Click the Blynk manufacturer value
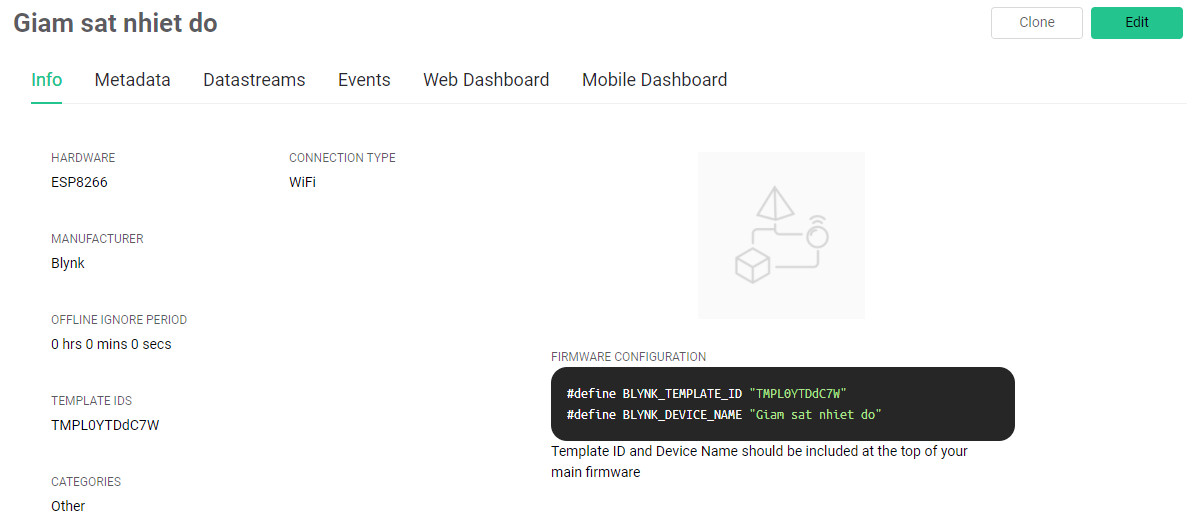1201x516 pixels. (x=68, y=263)
